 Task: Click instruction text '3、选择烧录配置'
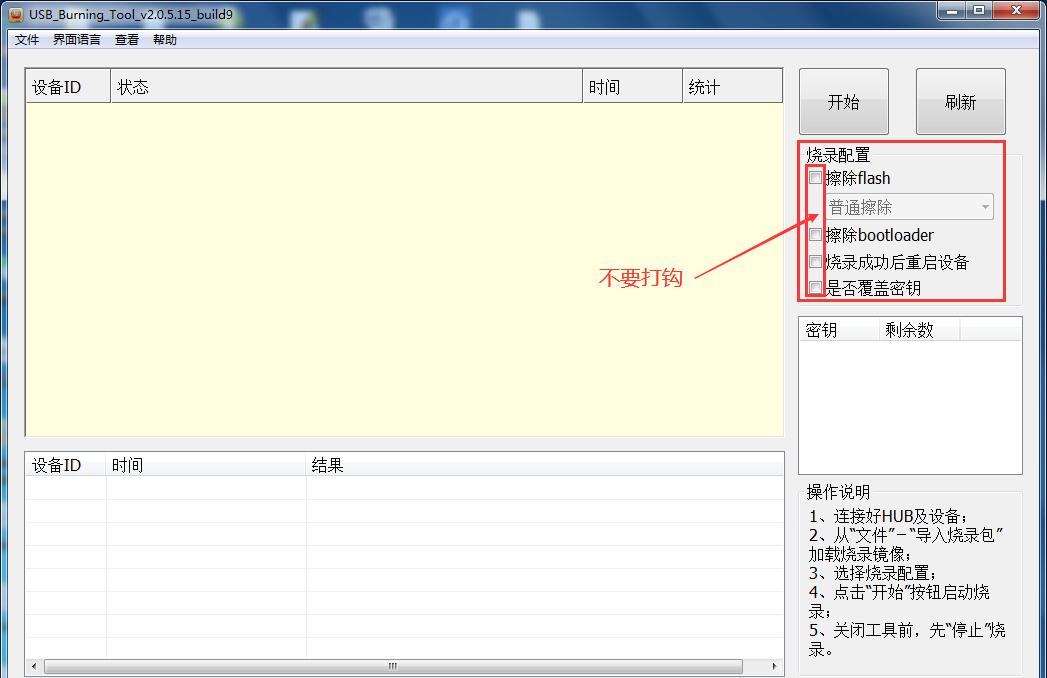873,573
